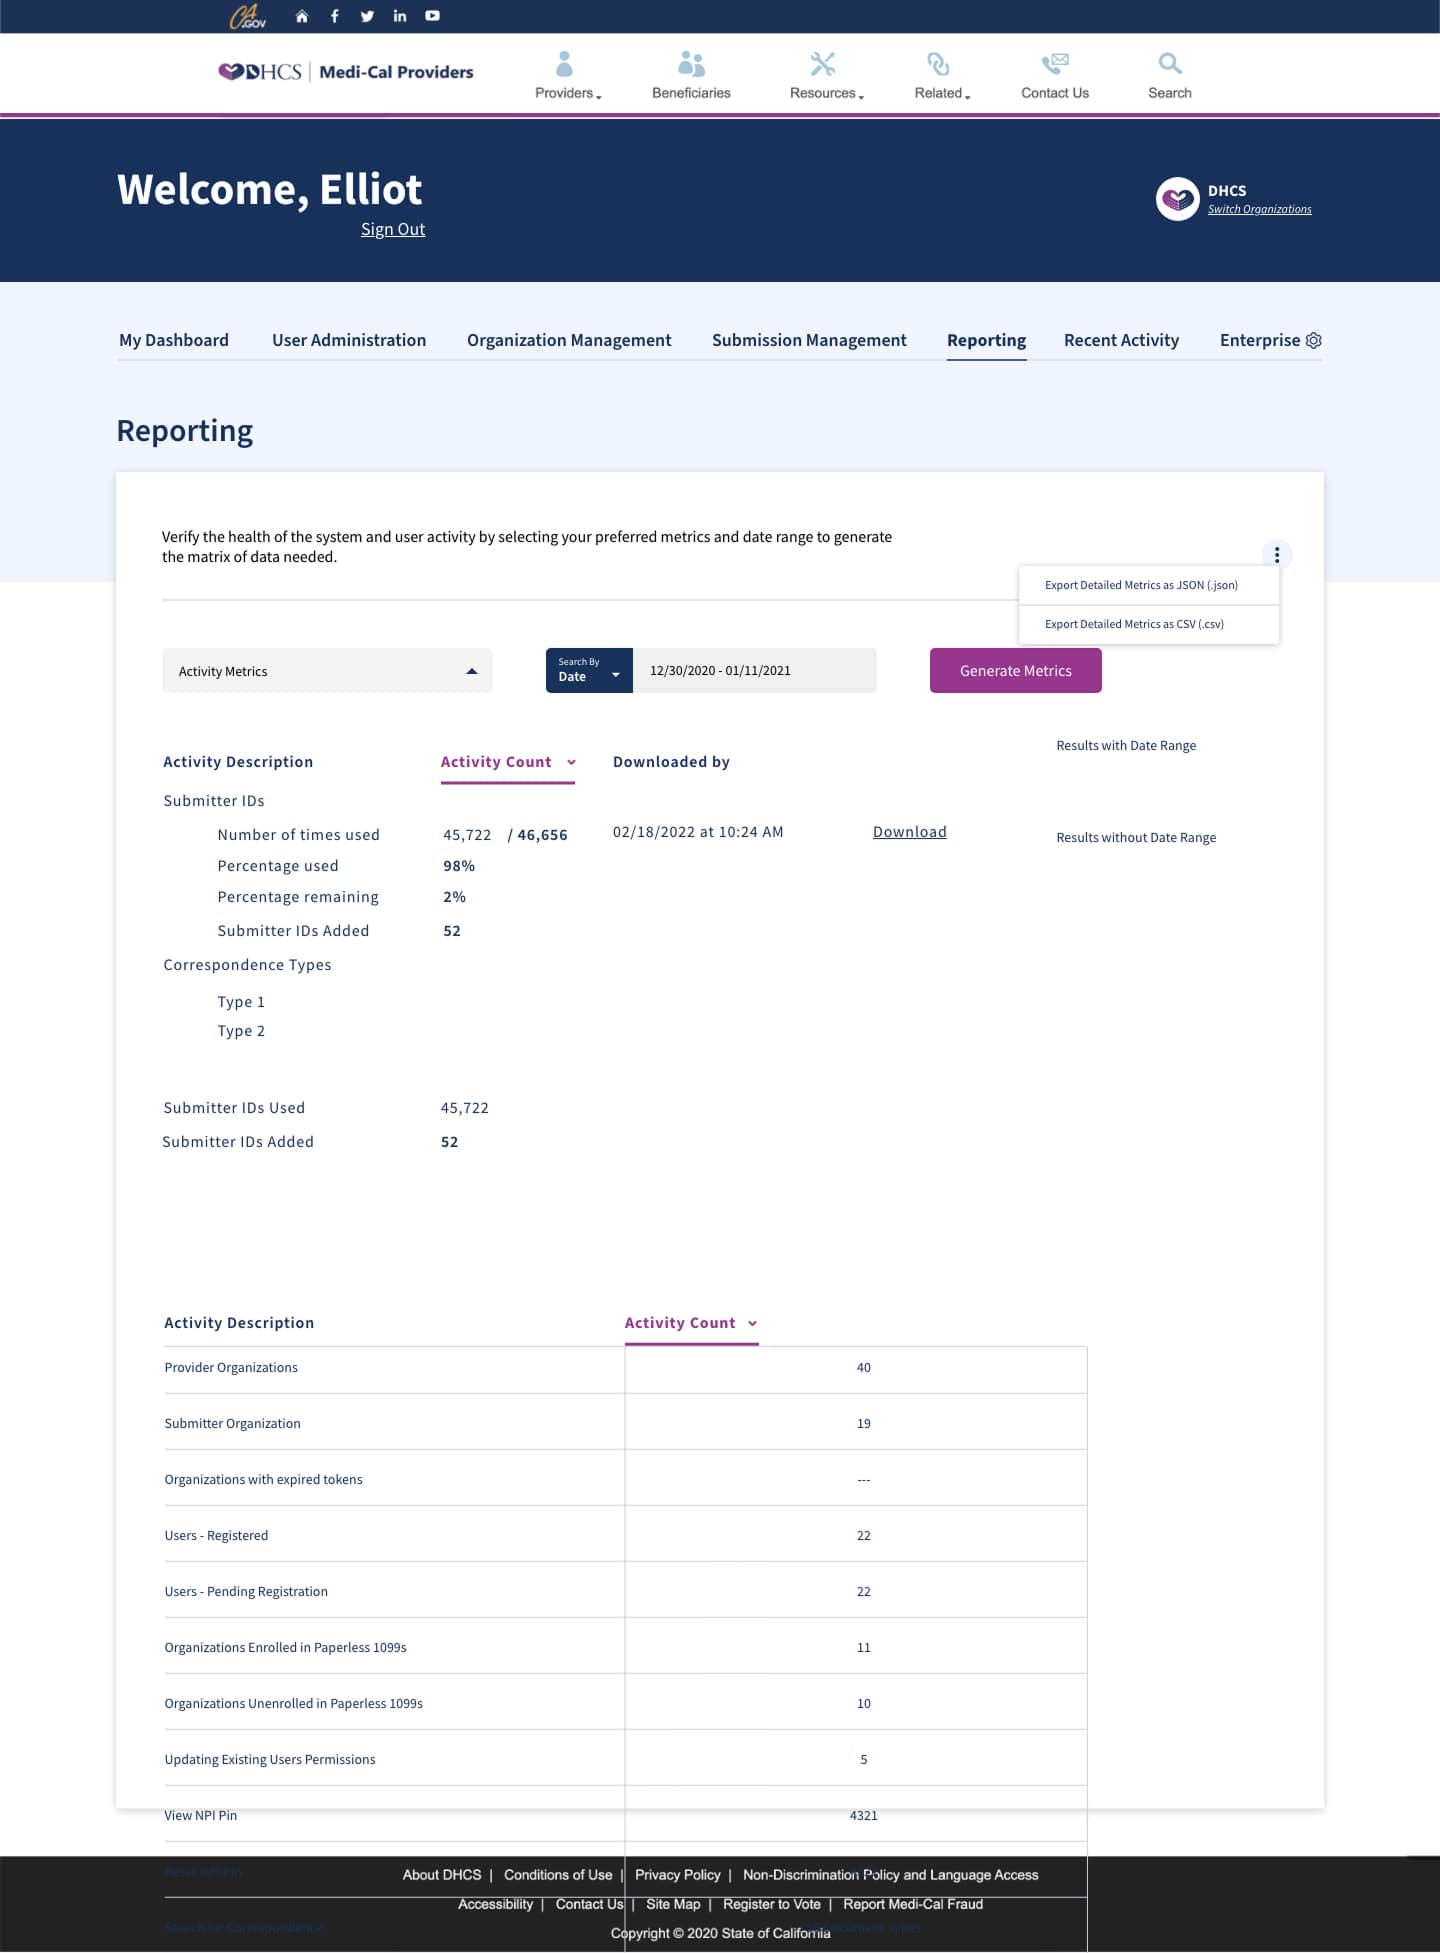Click the Generate Metrics button
Image resolution: width=1440 pixels, height=1953 pixels.
click(x=1016, y=671)
